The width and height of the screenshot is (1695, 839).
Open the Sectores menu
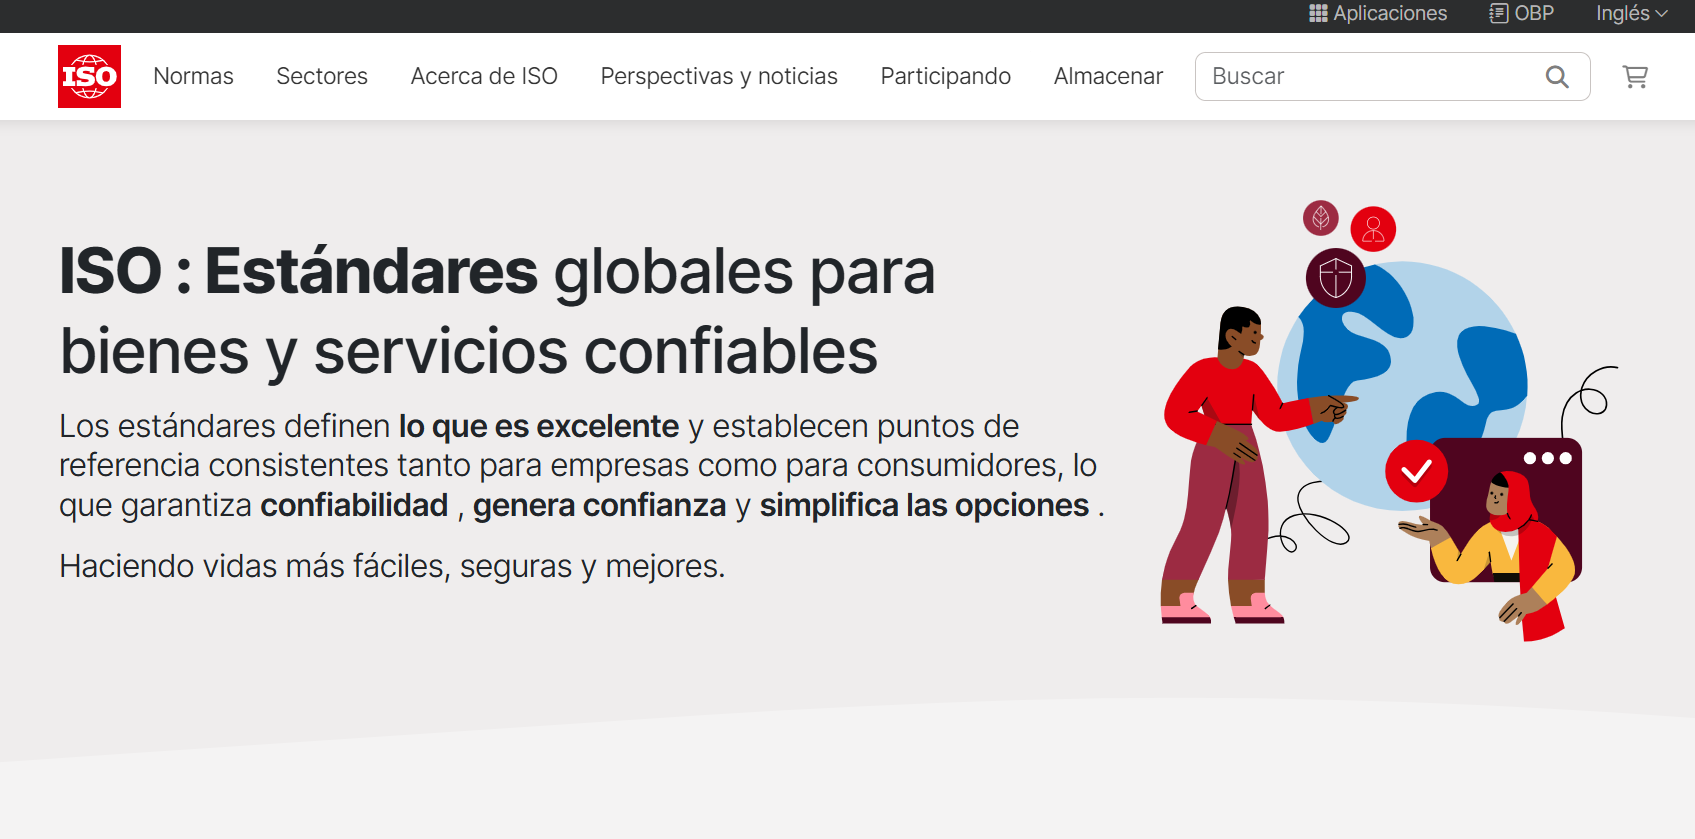point(322,76)
